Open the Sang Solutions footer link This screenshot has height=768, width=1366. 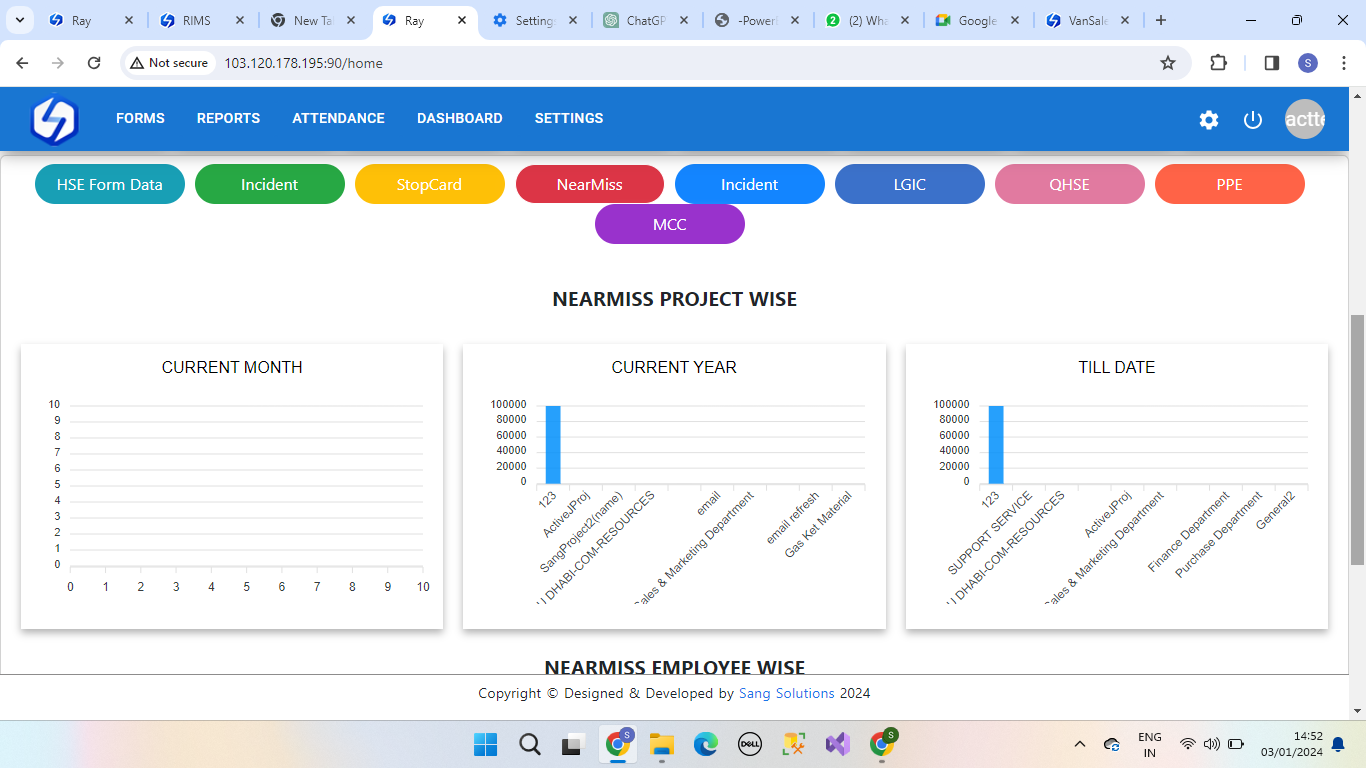786,693
